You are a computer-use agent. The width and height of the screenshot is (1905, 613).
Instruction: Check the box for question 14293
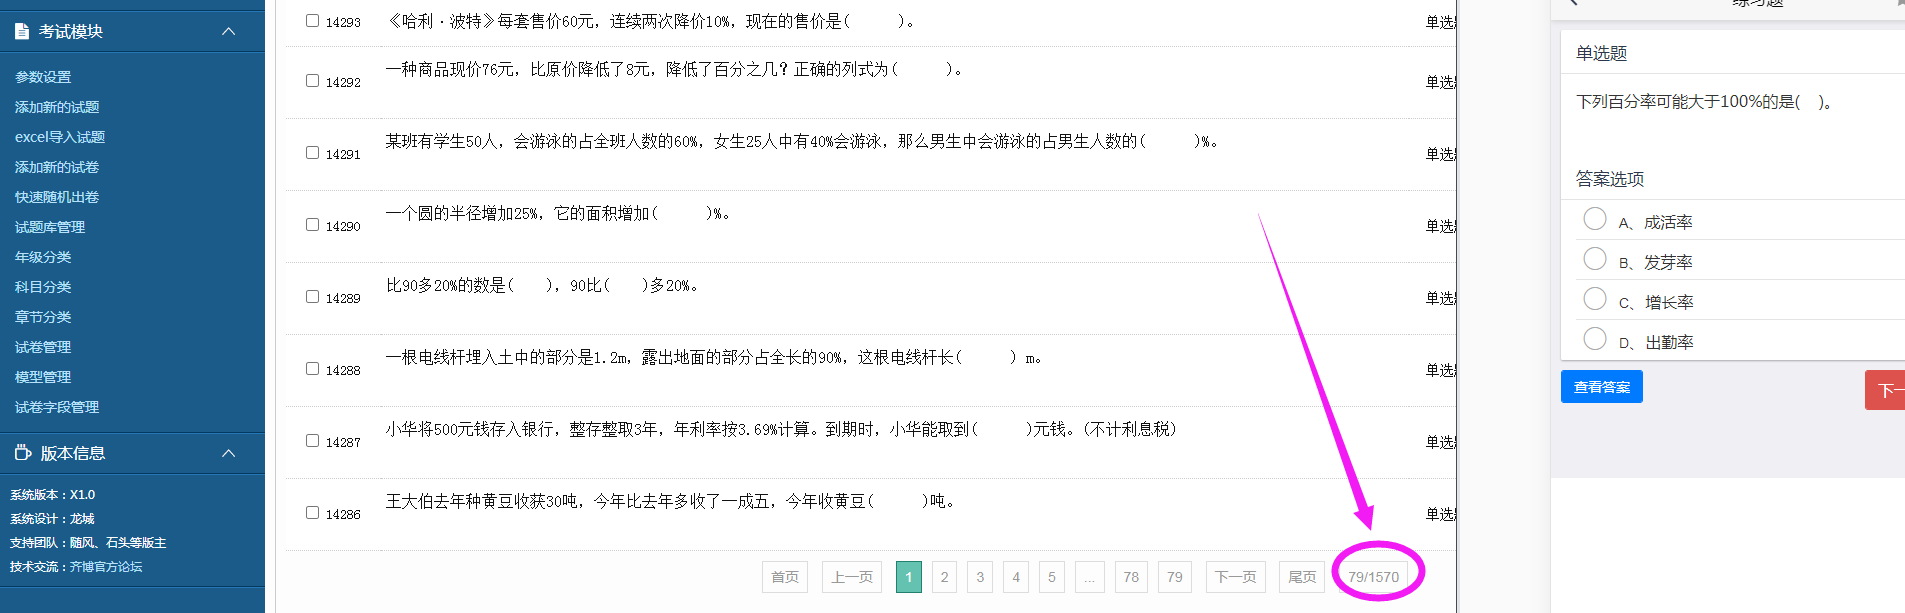click(312, 21)
